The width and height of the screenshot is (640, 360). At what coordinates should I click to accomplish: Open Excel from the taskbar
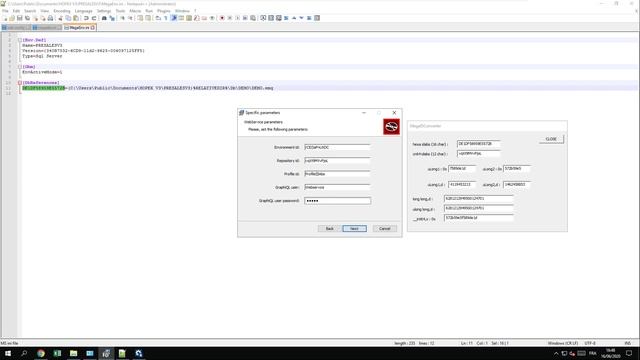57,353
